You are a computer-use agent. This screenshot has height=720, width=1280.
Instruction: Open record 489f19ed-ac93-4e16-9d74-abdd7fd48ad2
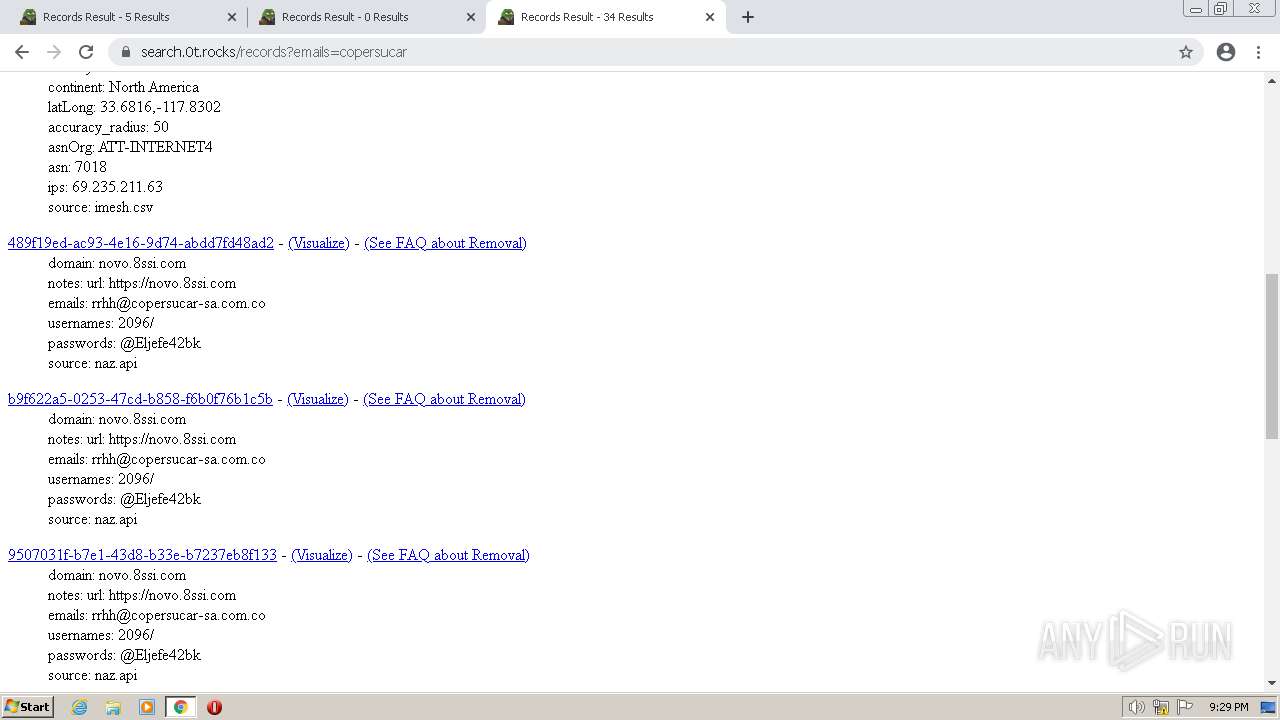tap(141, 243)
